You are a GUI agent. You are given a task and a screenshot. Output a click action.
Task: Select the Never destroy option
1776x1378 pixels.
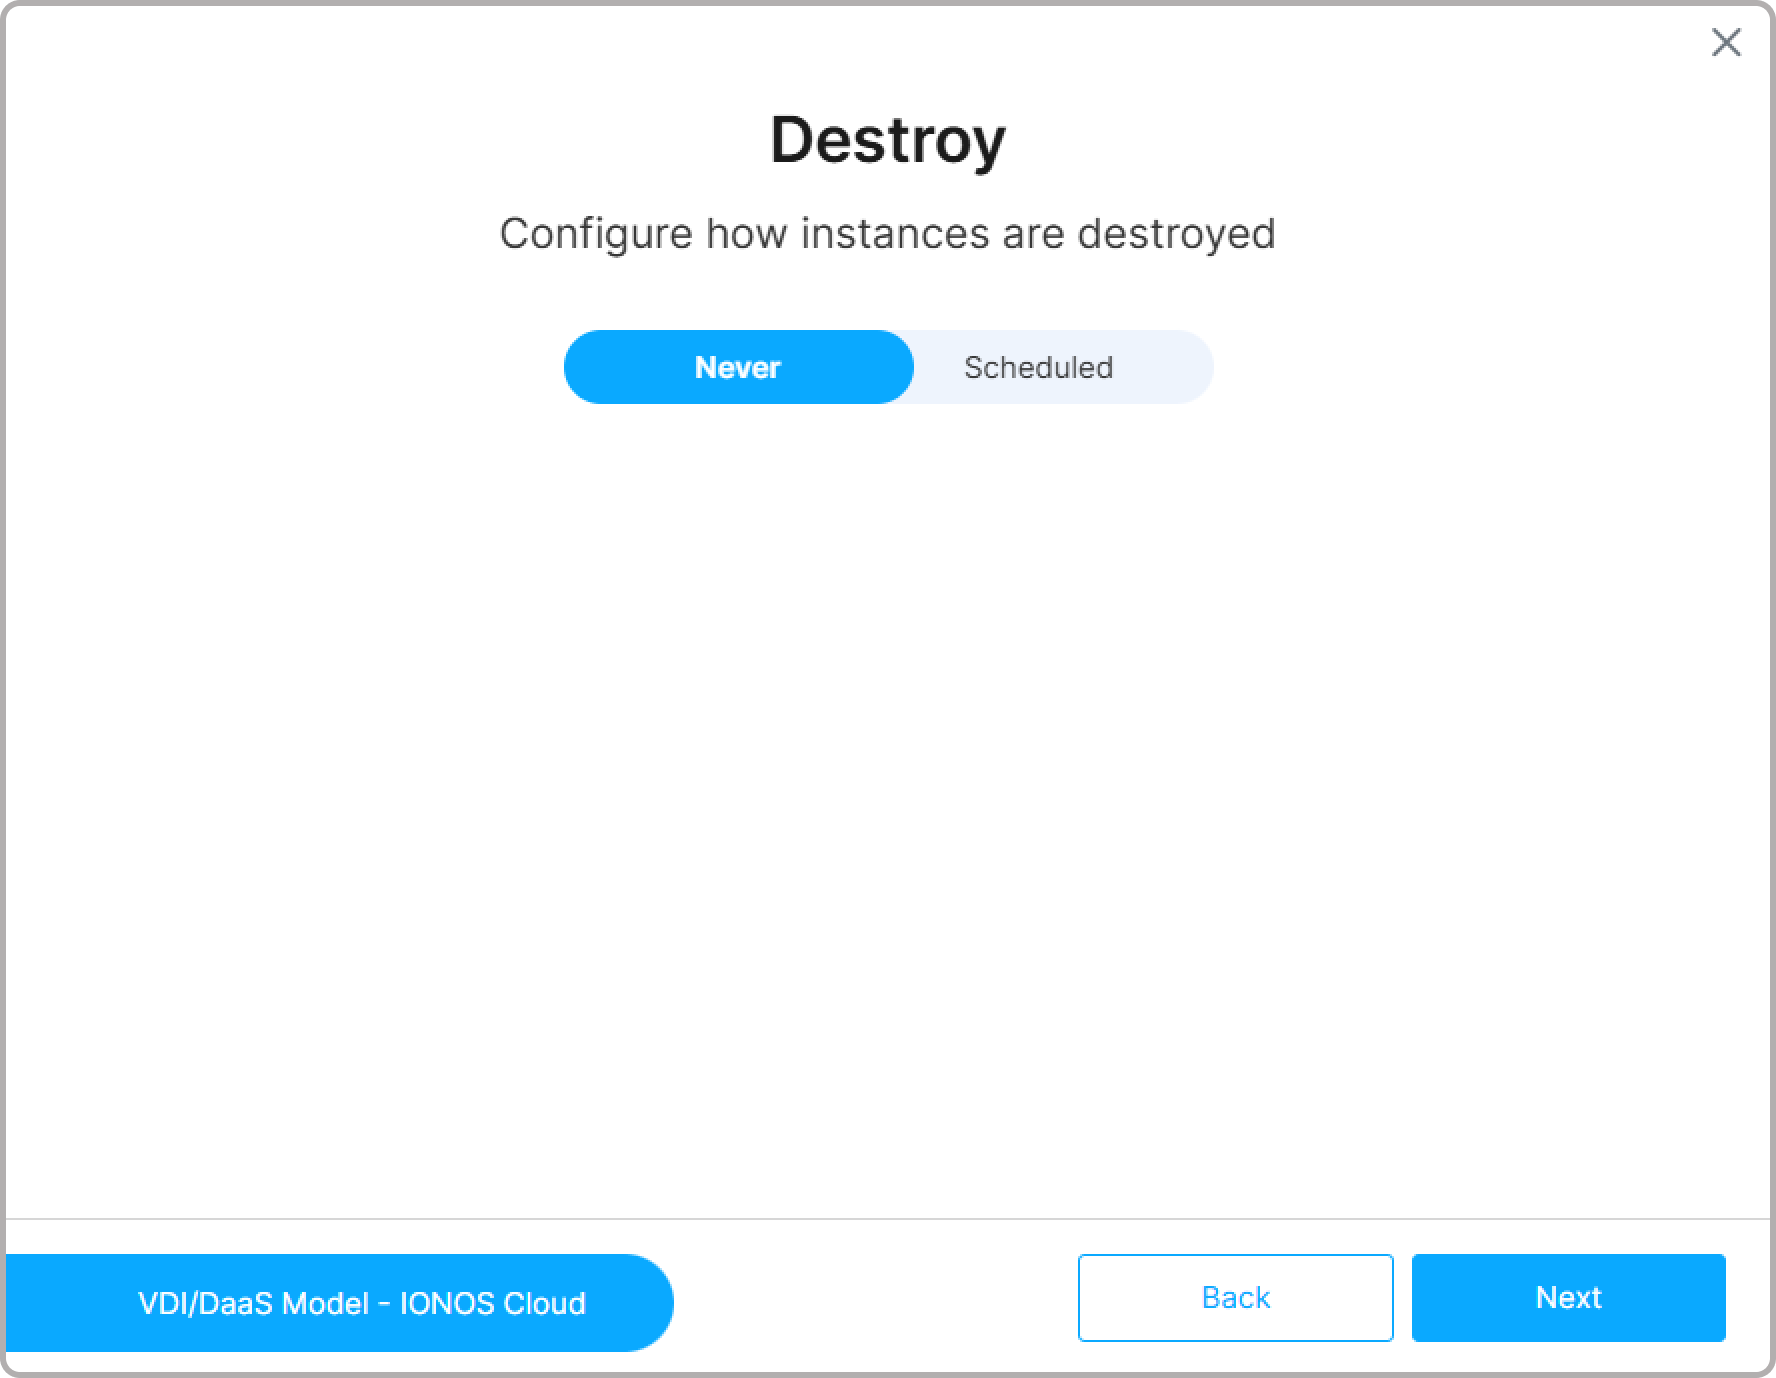738,367
